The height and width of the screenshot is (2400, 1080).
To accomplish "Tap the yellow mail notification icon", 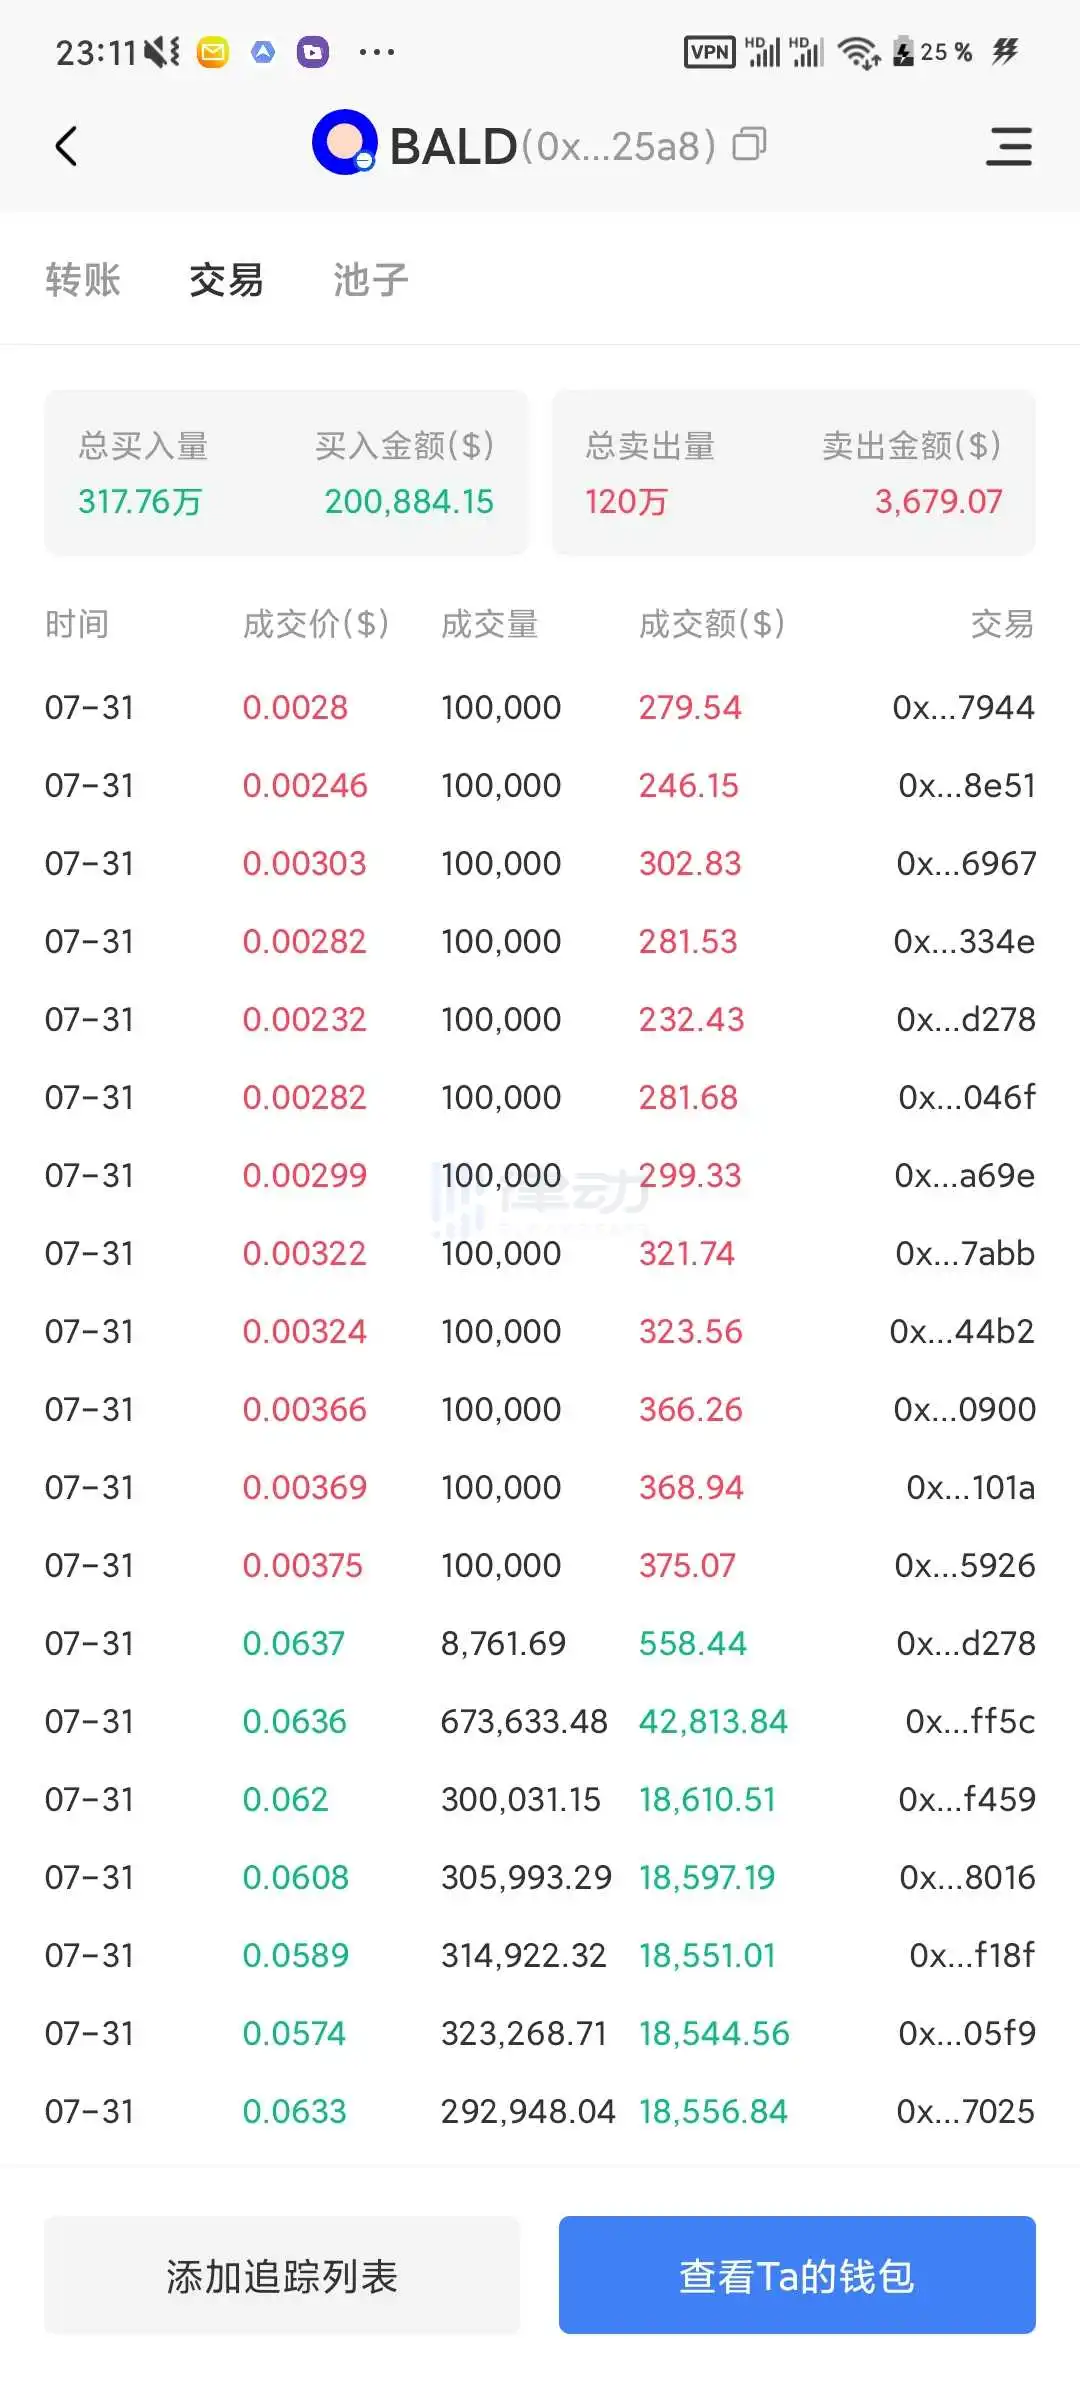I will coord(213,52).
